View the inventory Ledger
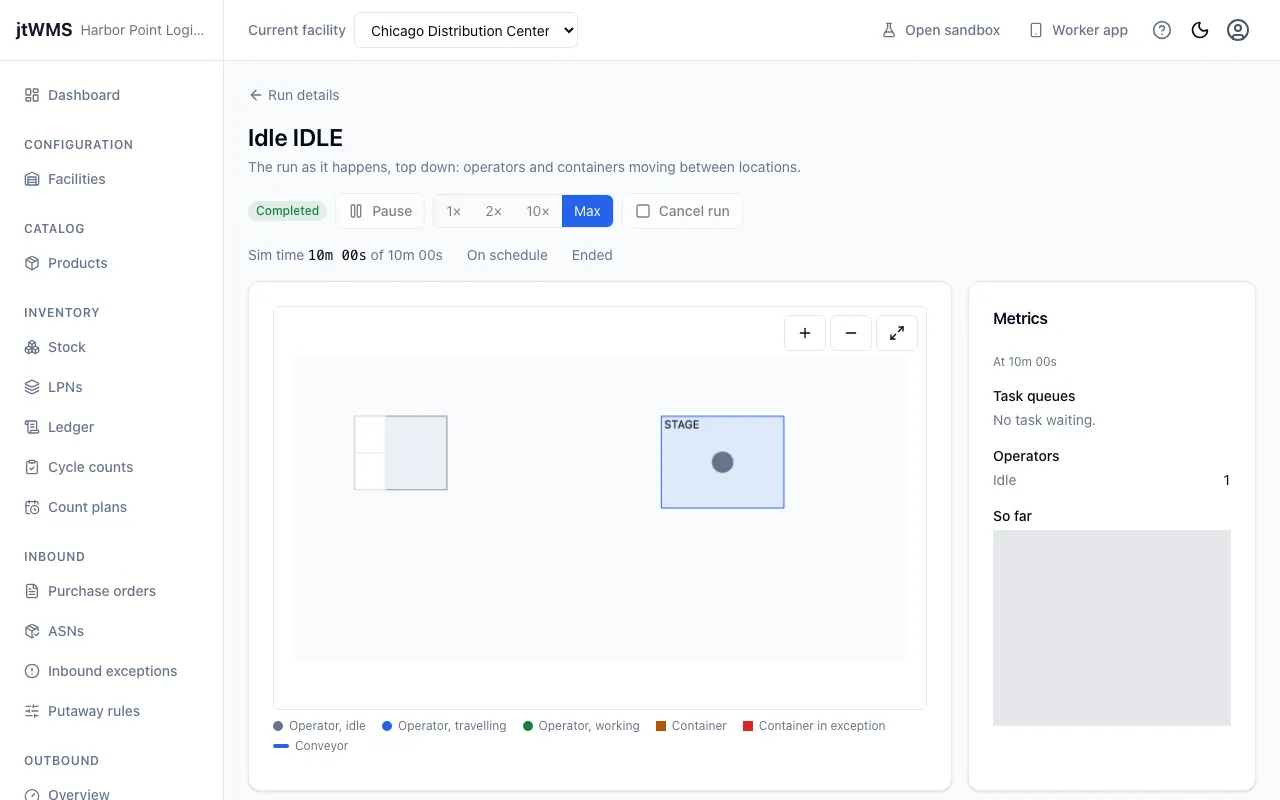The width and height of the screenshot is (1280, 800). coord(59,427)
